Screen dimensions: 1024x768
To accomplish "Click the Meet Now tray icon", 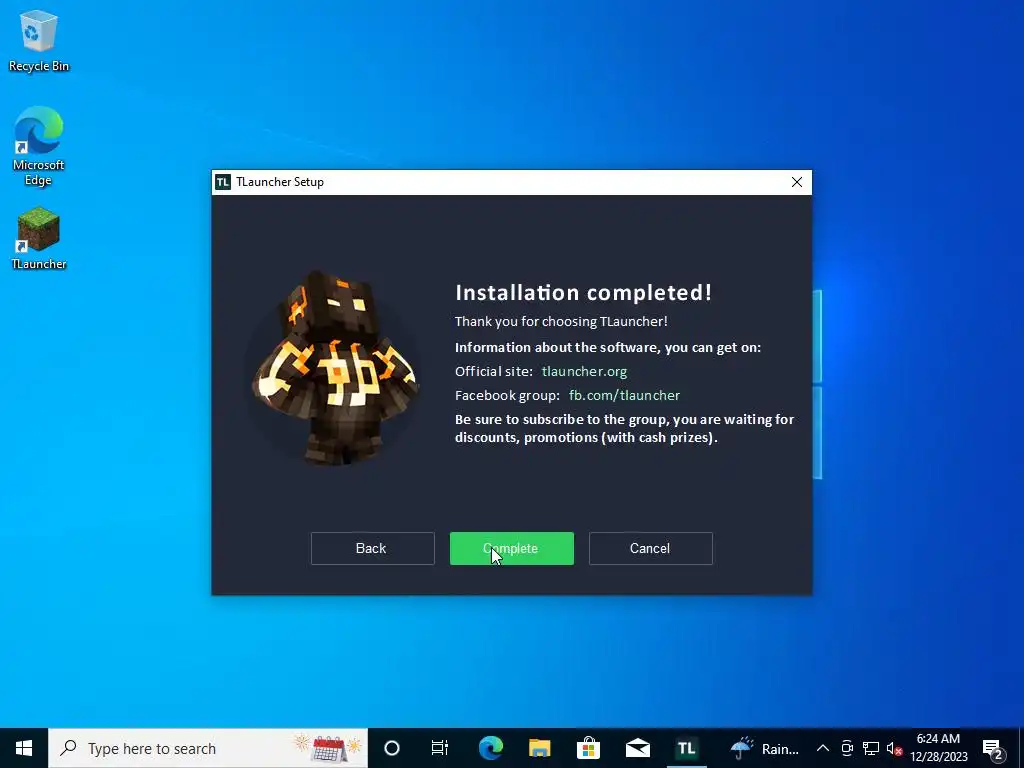I will (x=847, y=748).
